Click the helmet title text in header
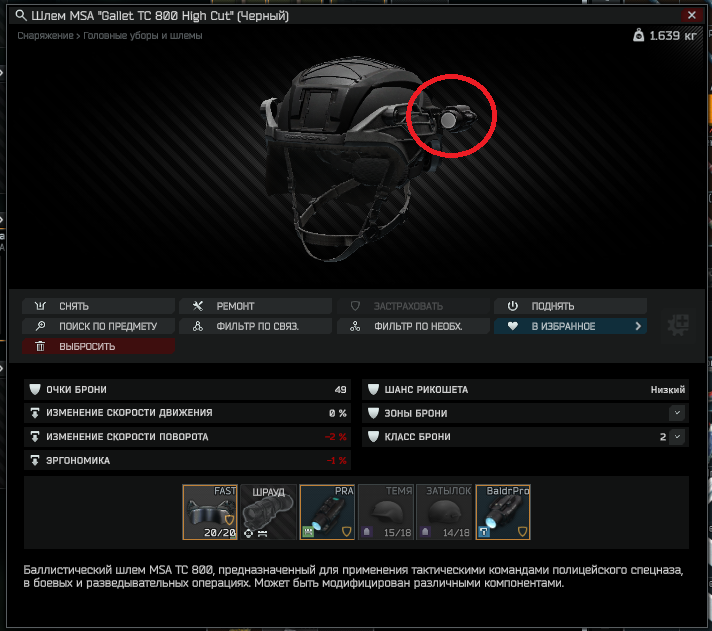Screen dimensions: 712x631 [x=160, y=16]
